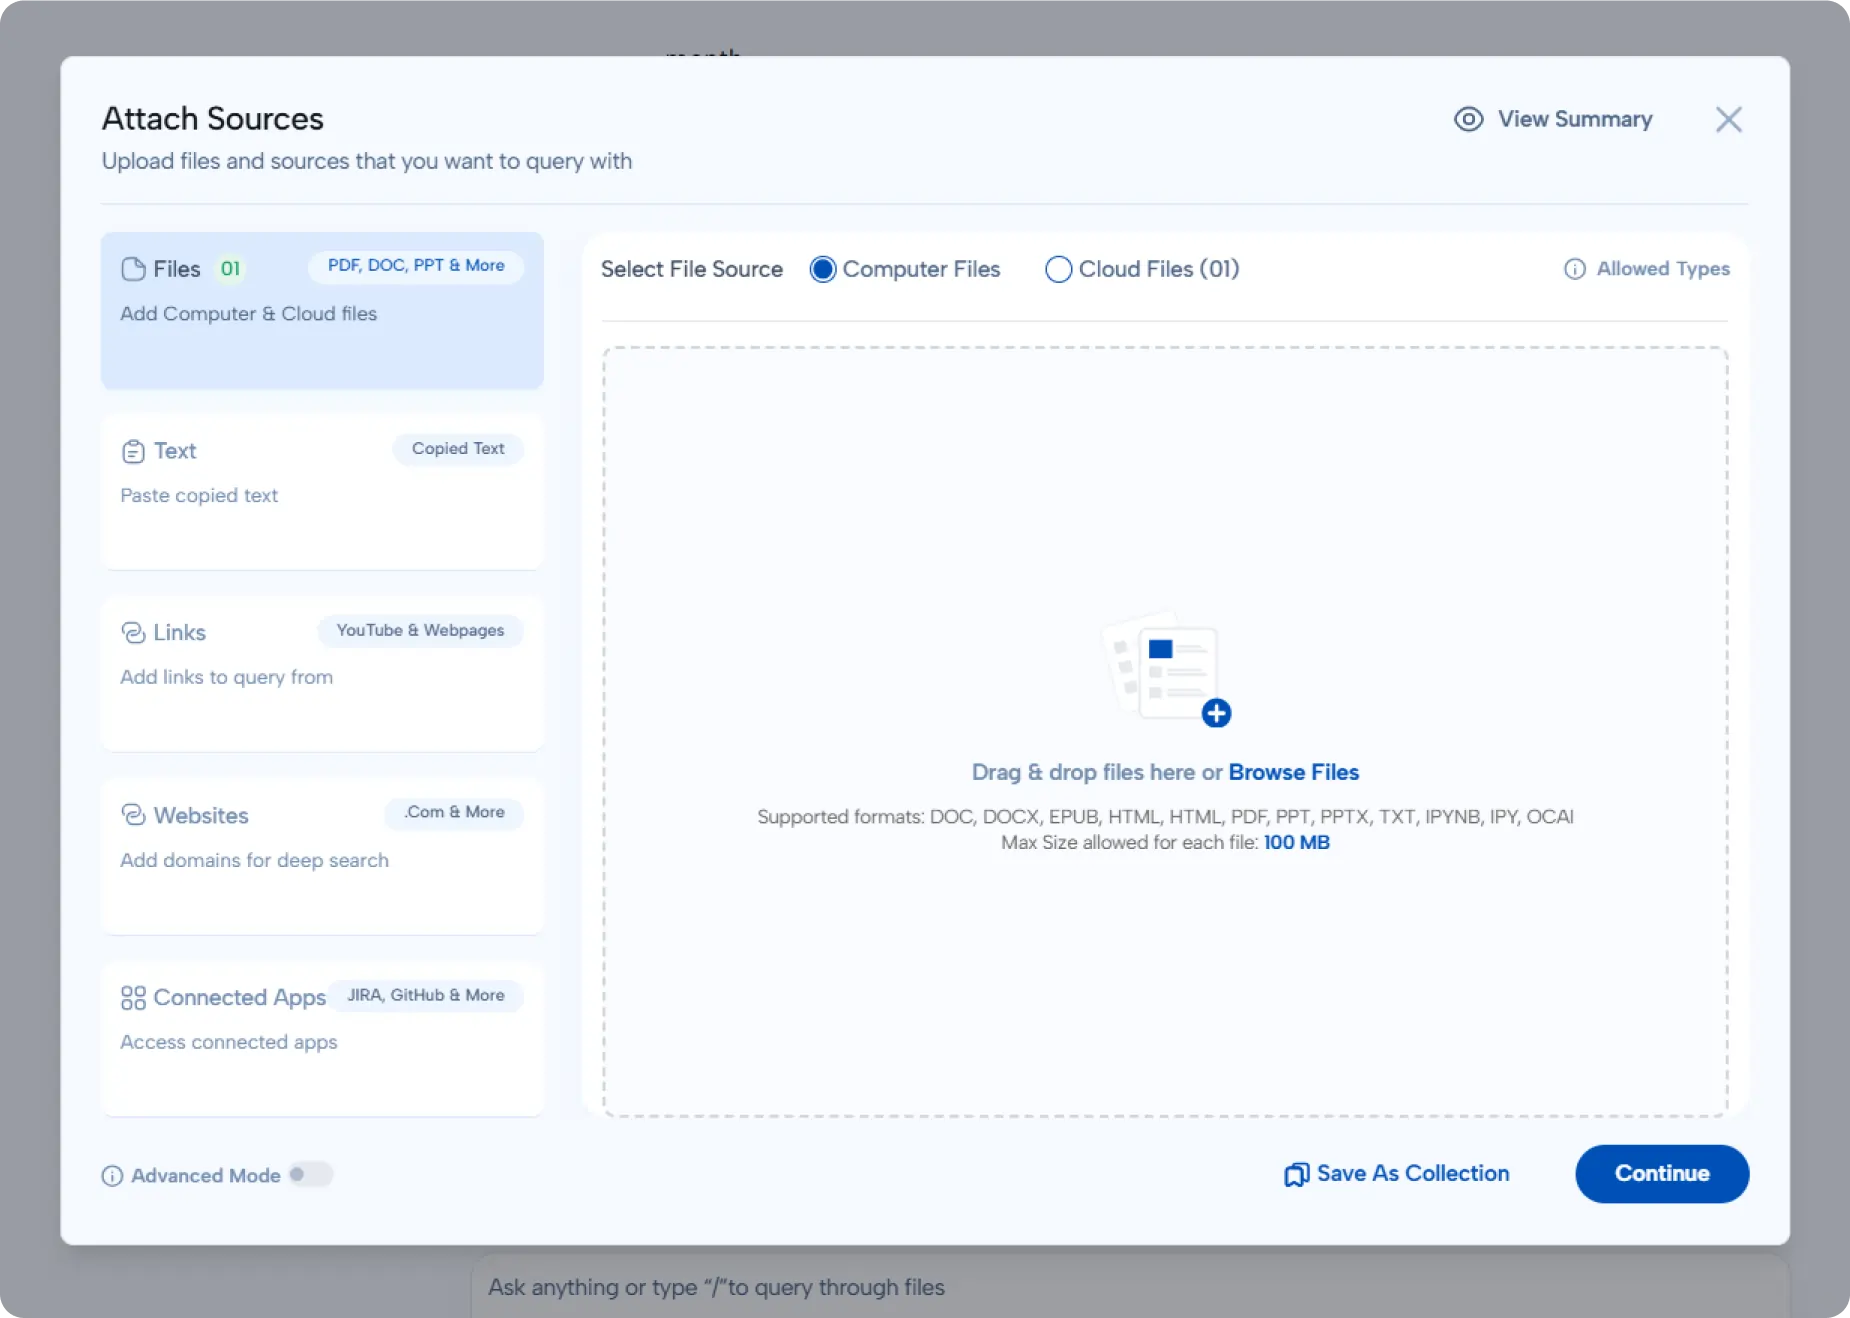This screenshot has width=1850, height=1318.
Task: Click the Save As Collection bookmark icon
Action: point(1296,1174)
